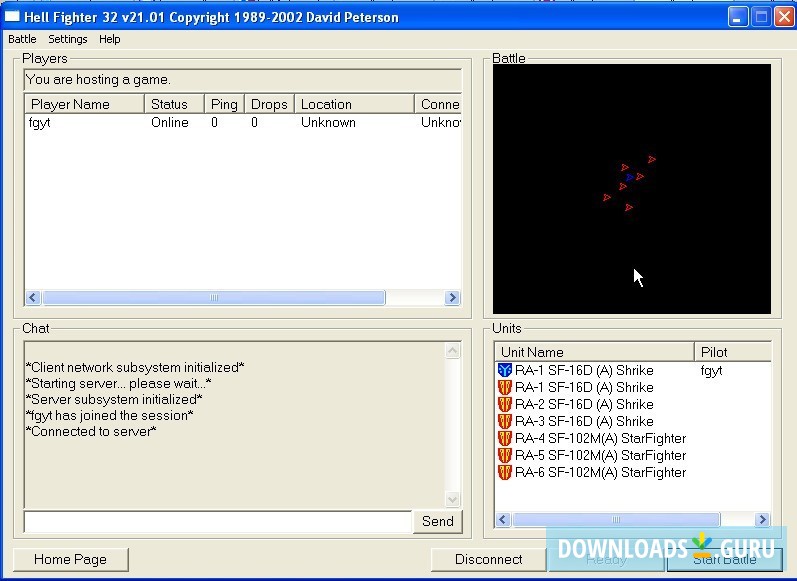Minimize the Hell Fighter window

(x=737, y=17)
